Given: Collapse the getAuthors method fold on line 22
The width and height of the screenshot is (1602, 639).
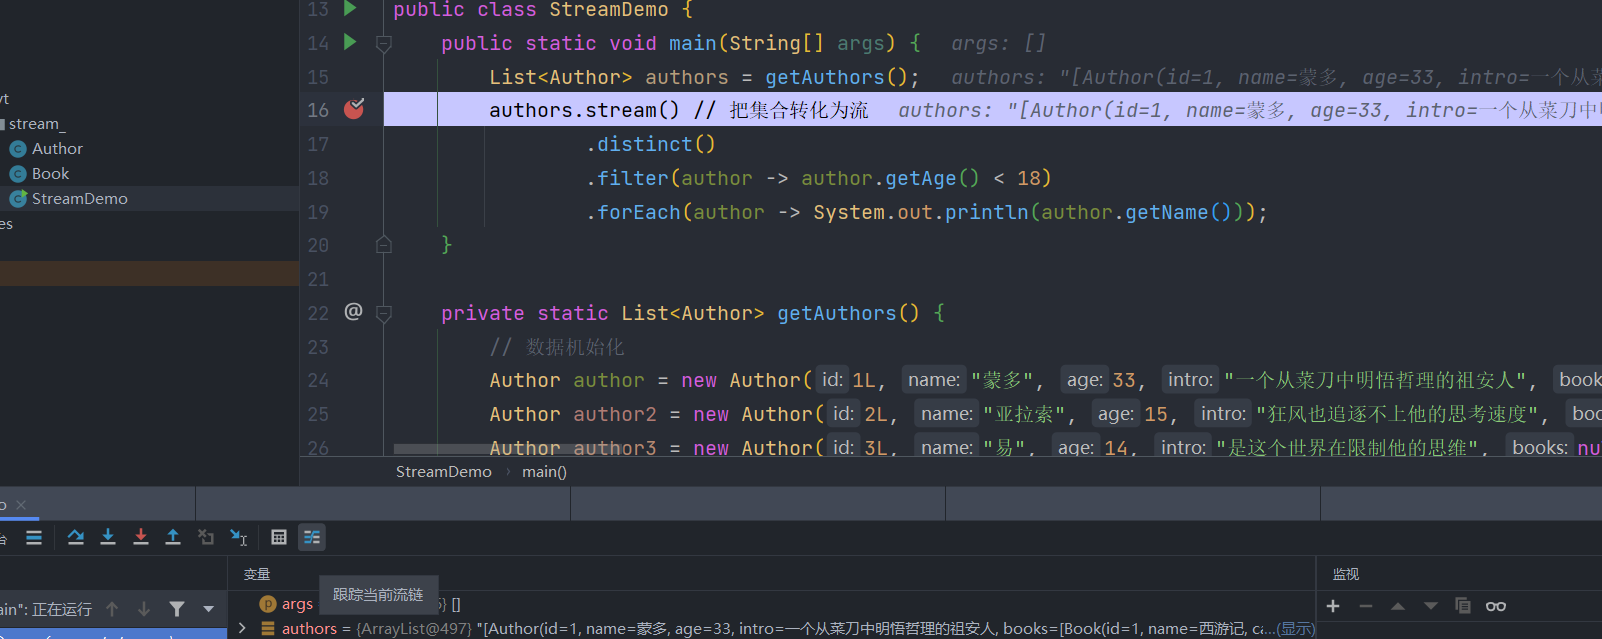Looking at the screenshot, I should click(x=384, y=313).
